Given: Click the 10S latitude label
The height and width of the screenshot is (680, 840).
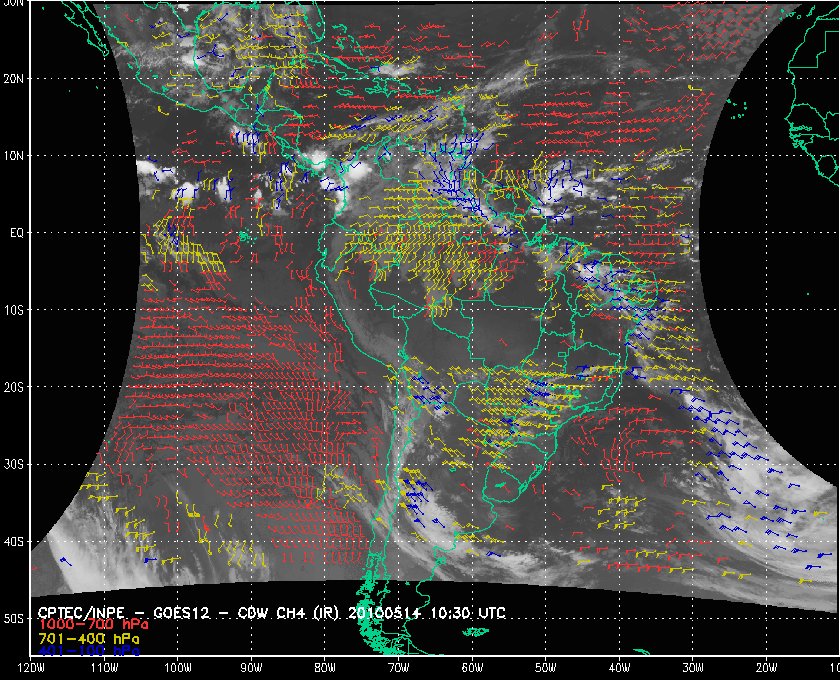Looking at the screenshot, I should [x=14, y=310].
